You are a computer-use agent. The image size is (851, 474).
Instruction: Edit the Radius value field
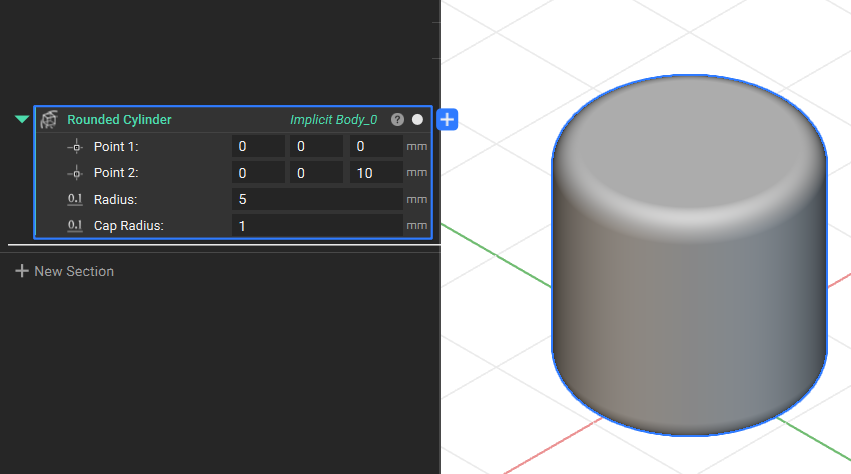tap(317, 199)
